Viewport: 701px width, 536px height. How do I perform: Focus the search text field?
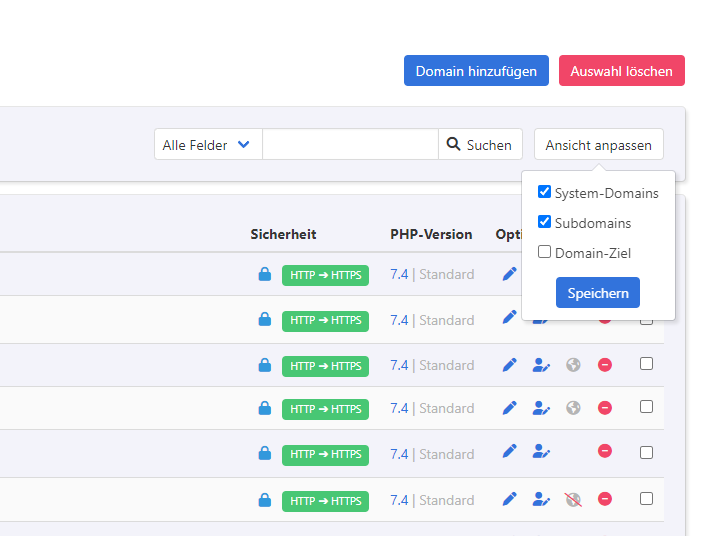point(350,145)
